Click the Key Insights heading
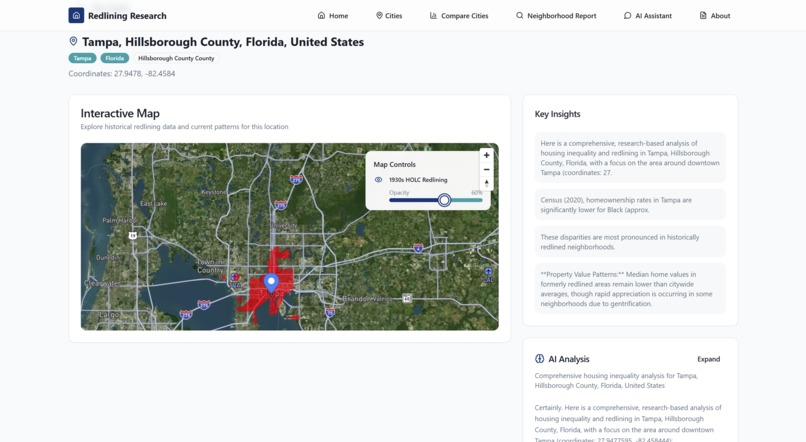 pyautogui.click(x=557, y=114)
